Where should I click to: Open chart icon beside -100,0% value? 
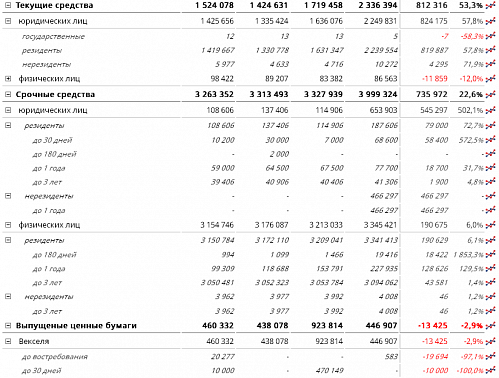pos(490,370)
